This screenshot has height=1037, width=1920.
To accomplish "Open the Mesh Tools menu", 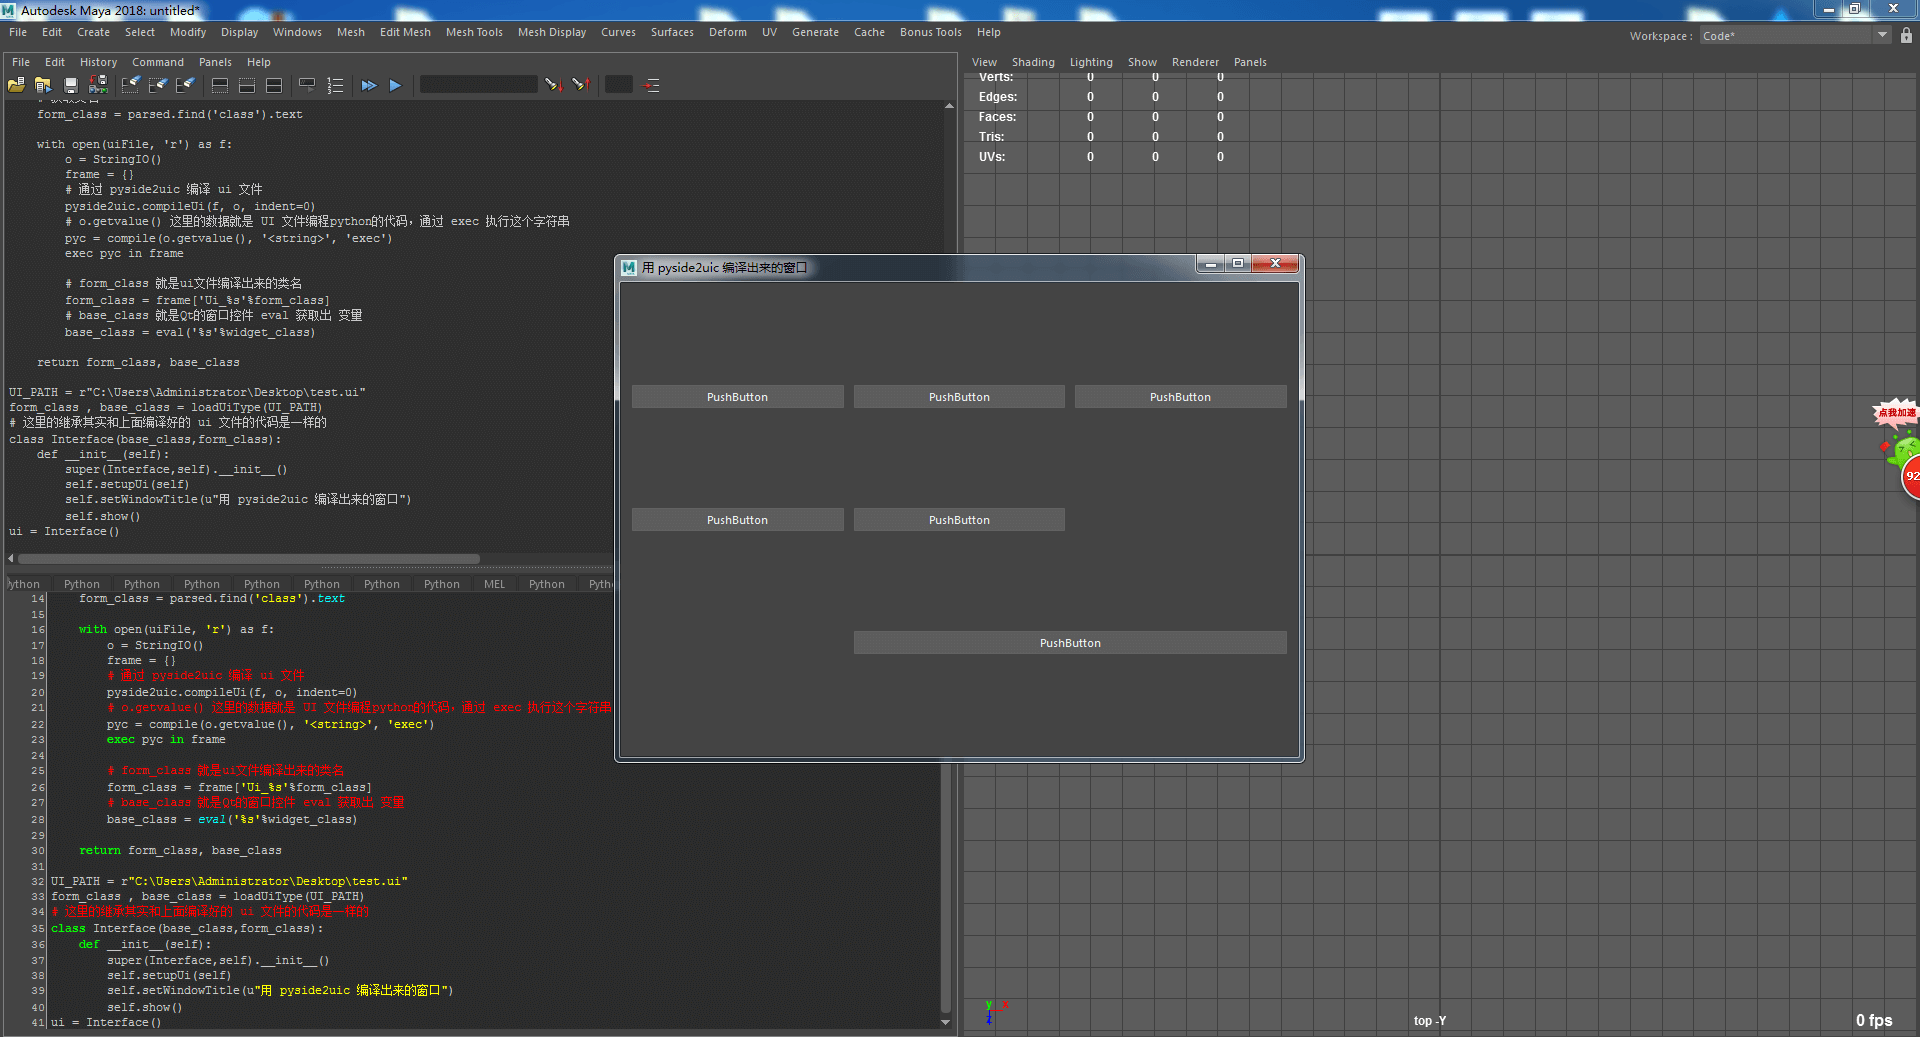I will point(474,32).
